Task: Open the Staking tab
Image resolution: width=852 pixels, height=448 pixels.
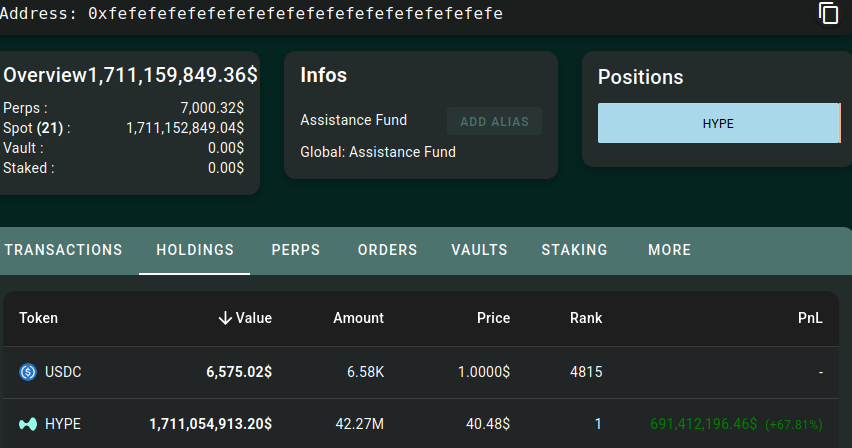Action: 574,250
